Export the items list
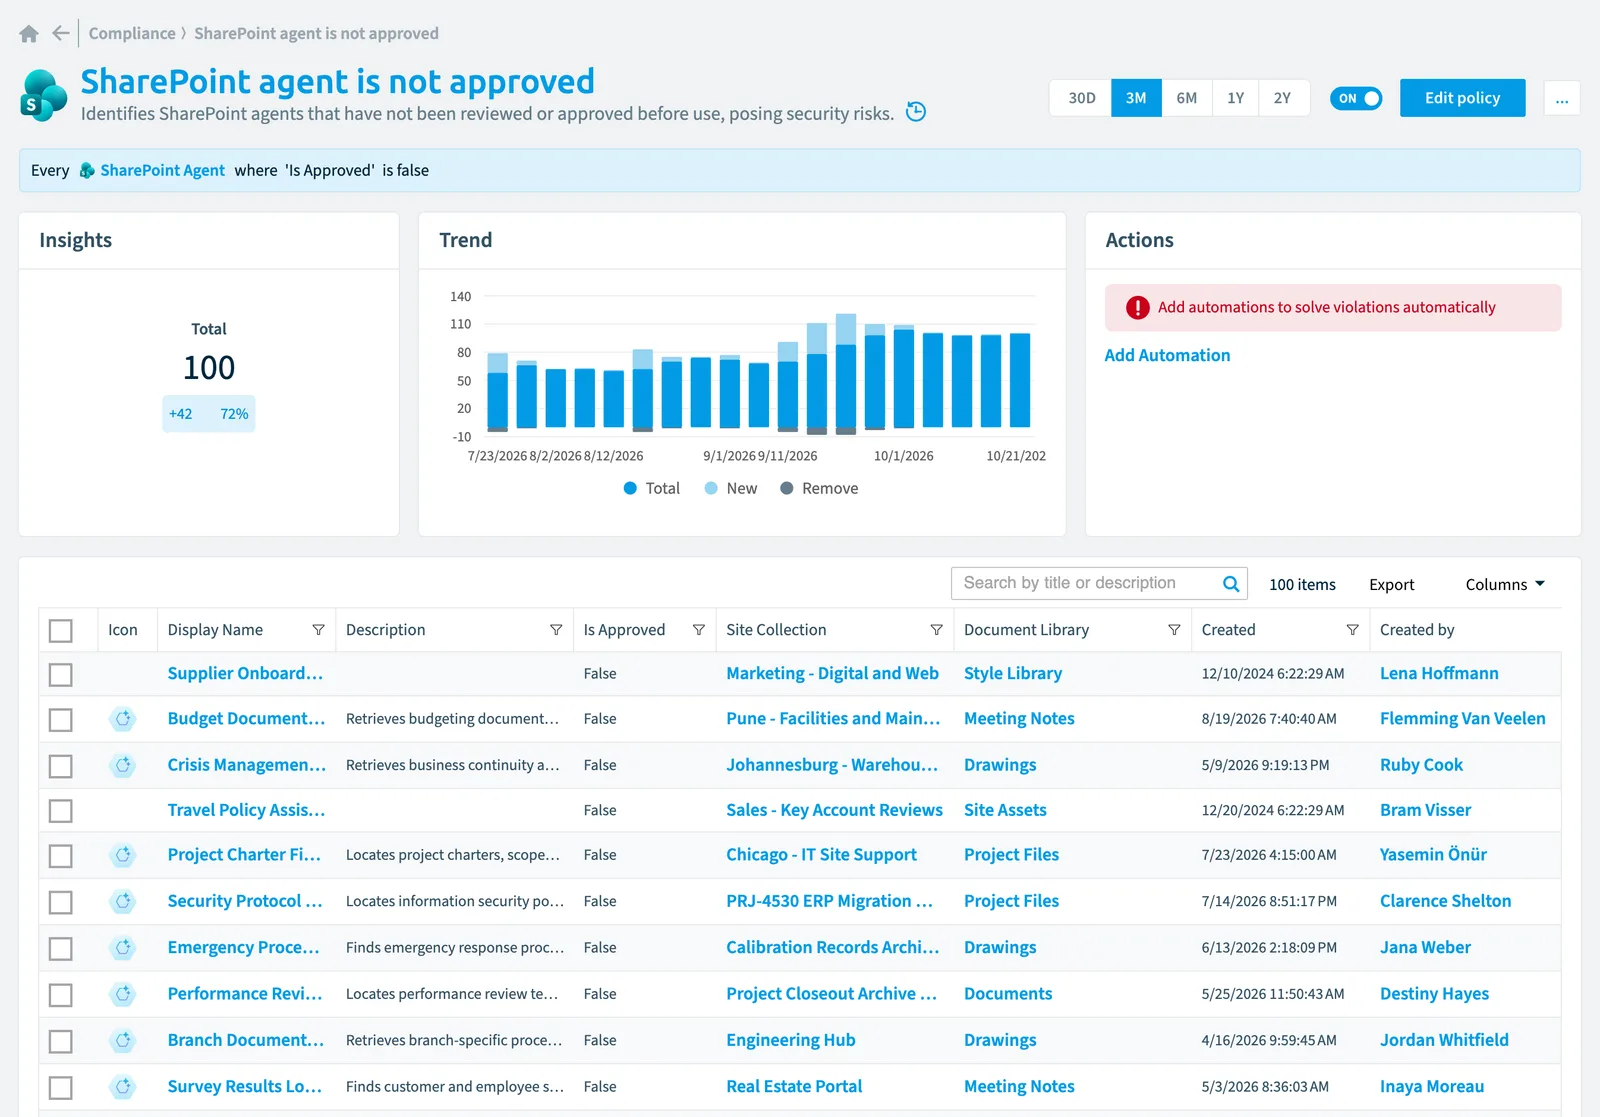 (1391, 584)
